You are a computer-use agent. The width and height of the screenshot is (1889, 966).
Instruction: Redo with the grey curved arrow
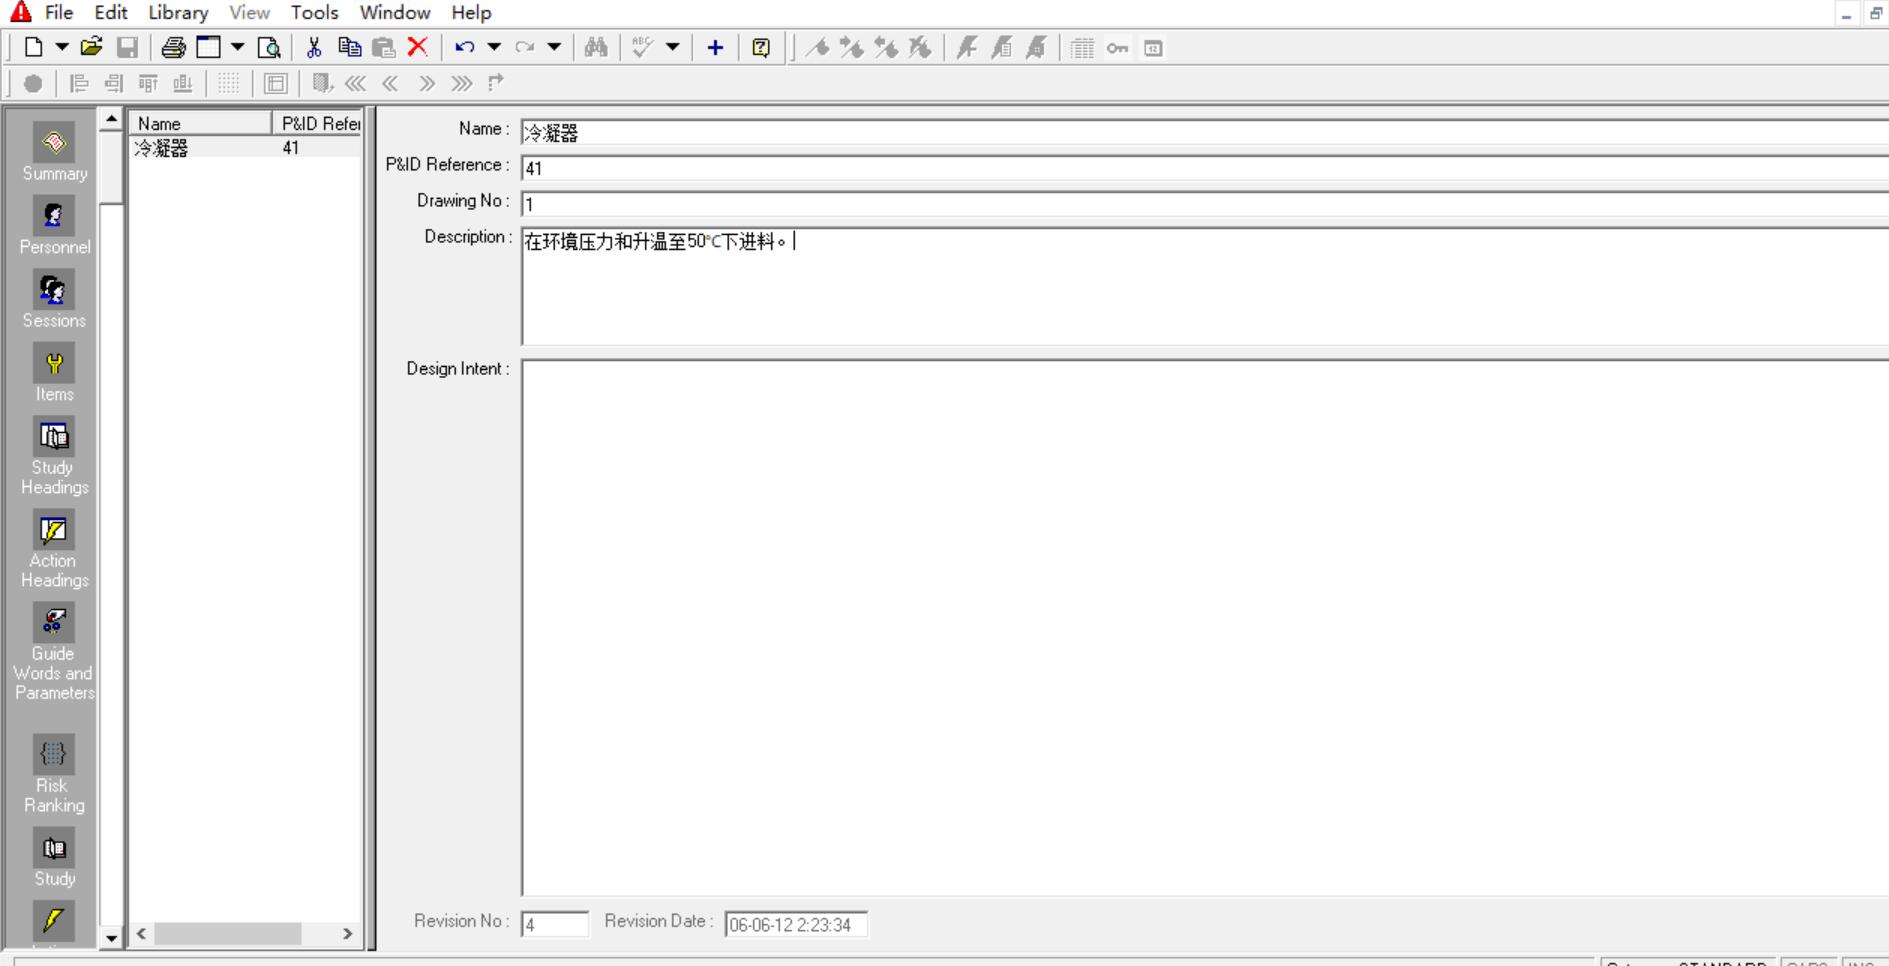pyautogui.click(x=525, y=47)
